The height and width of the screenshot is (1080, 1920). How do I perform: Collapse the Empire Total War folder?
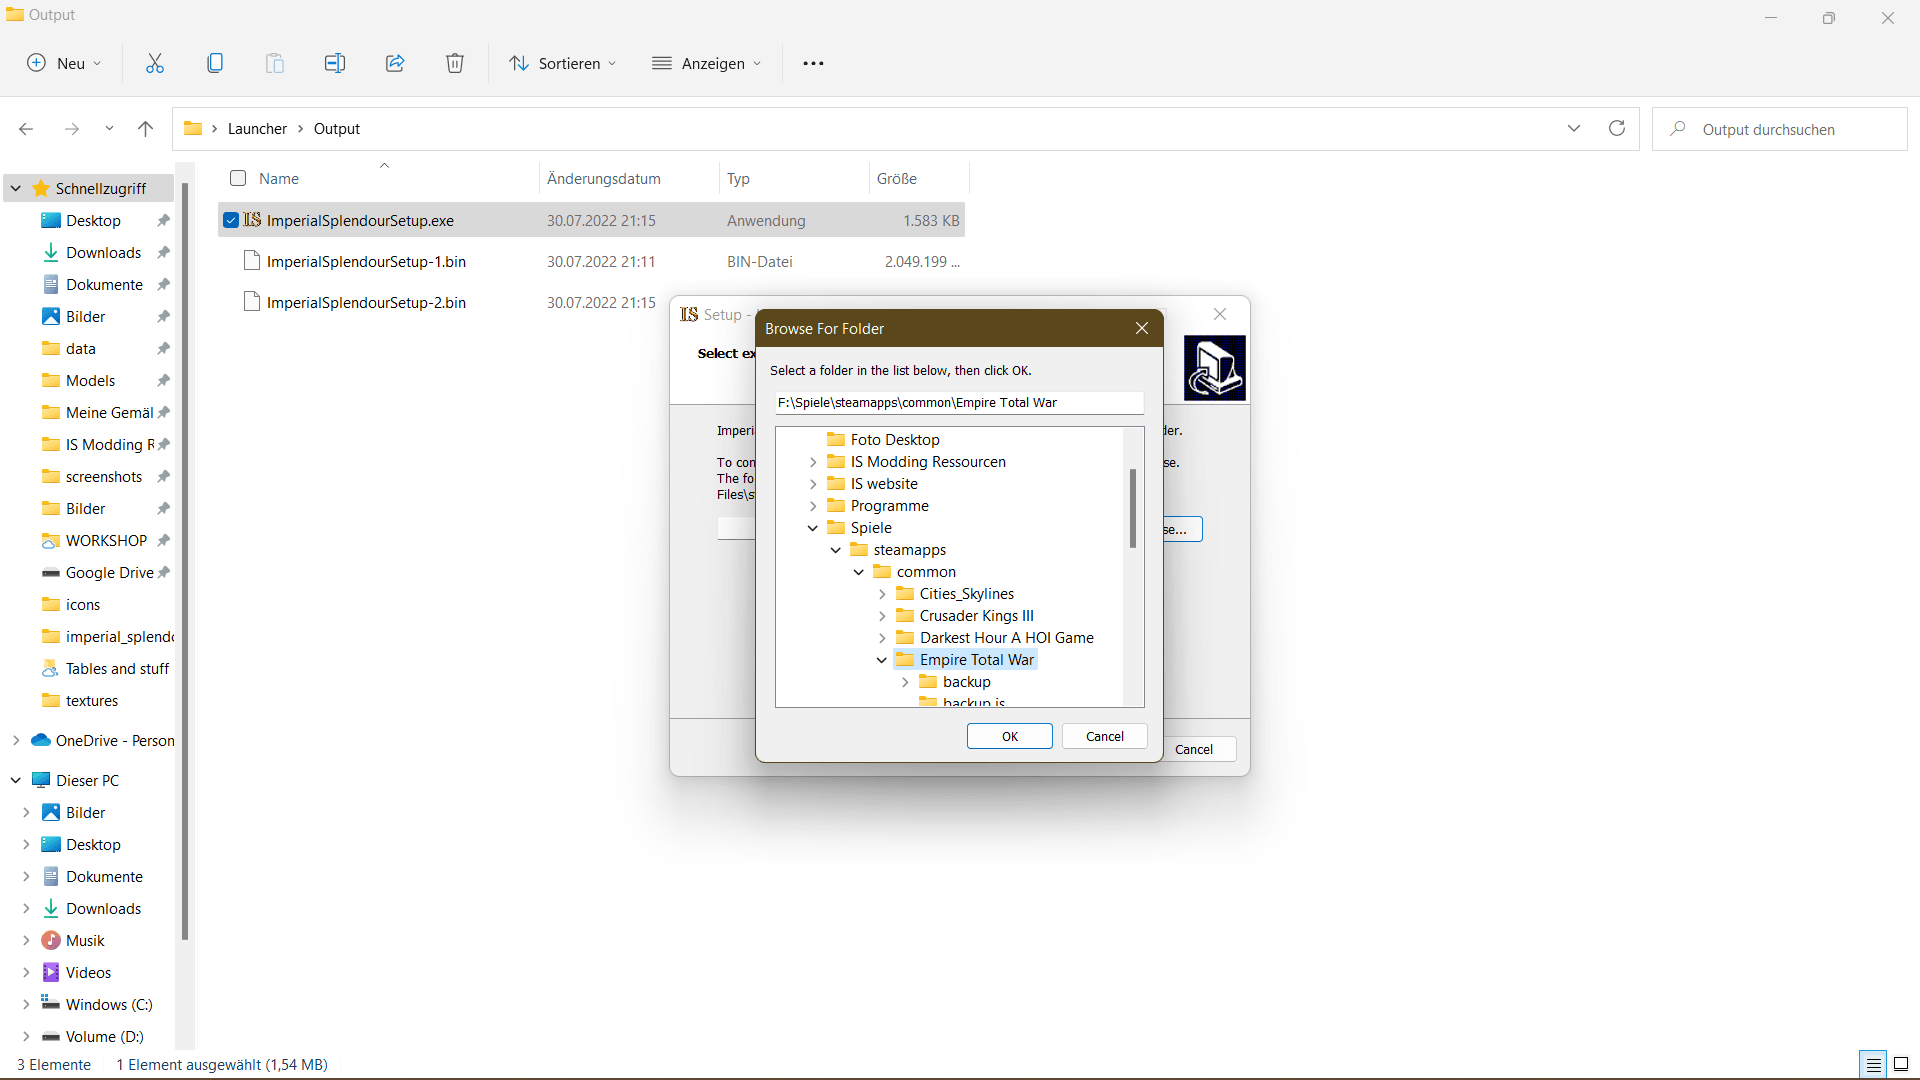(881, 660)
